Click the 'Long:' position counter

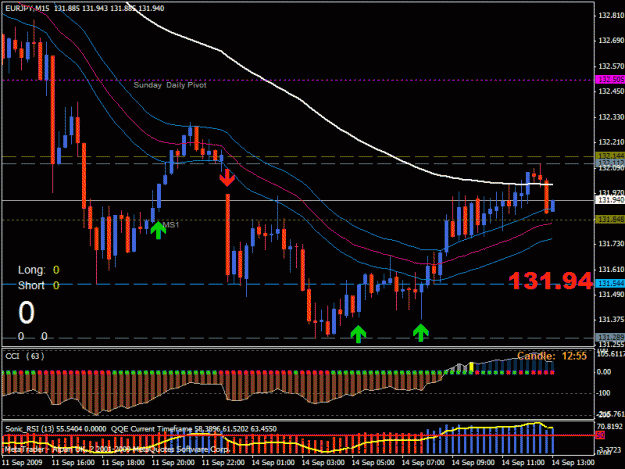[x=38, y=270]
